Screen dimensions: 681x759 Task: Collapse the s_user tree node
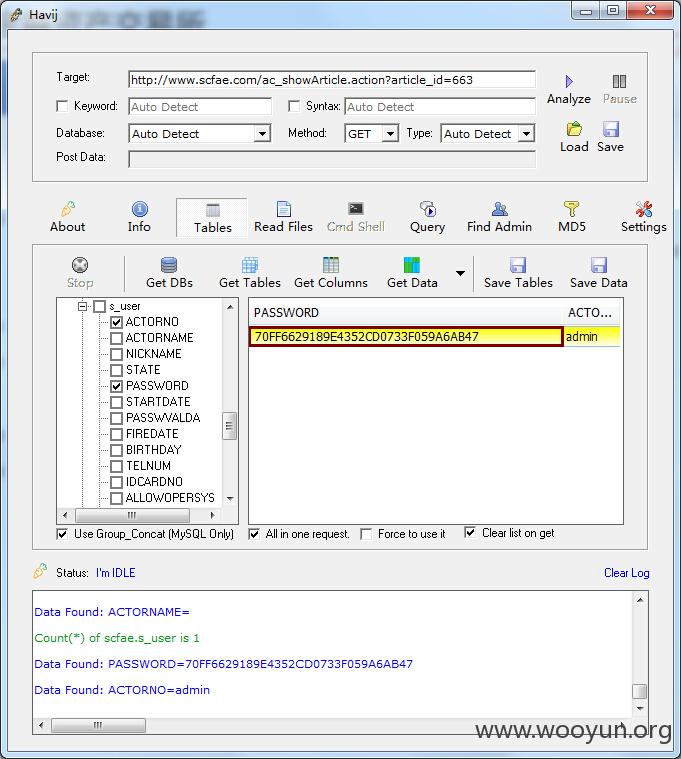[83, 306]
